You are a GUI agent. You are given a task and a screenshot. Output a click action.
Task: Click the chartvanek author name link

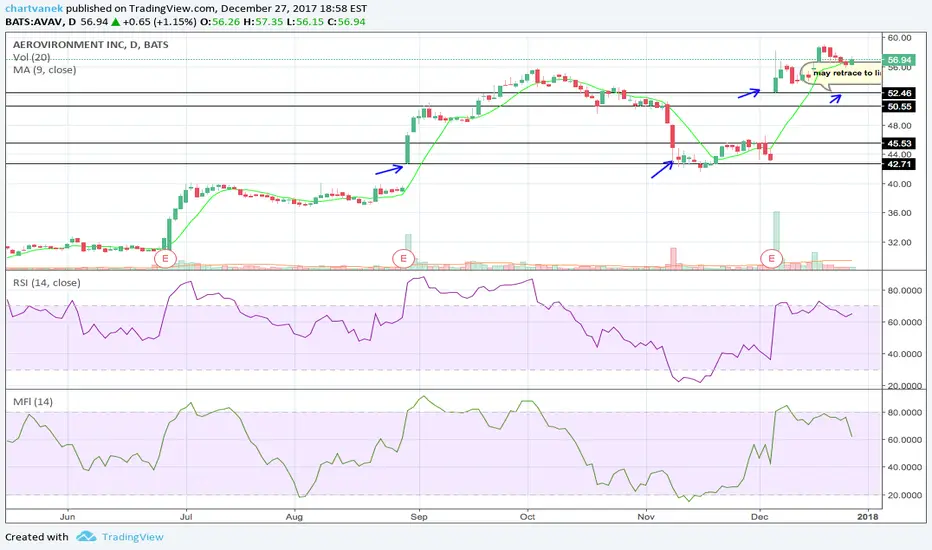coord(34,8)
